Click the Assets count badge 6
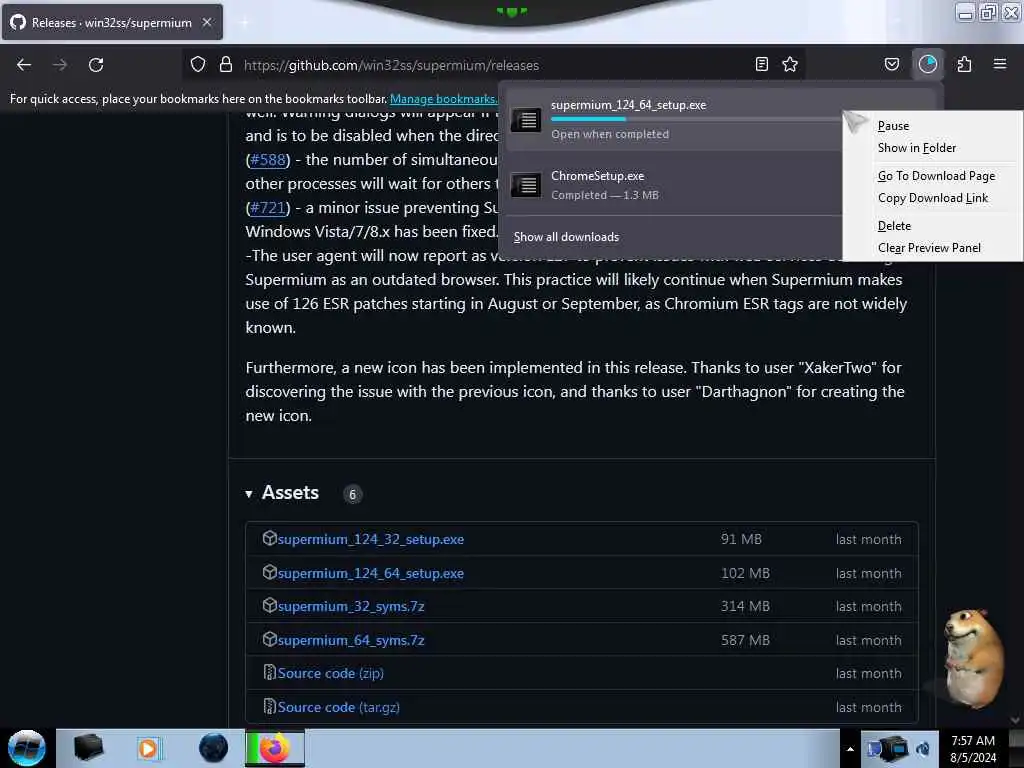 (x=353, y=494)
